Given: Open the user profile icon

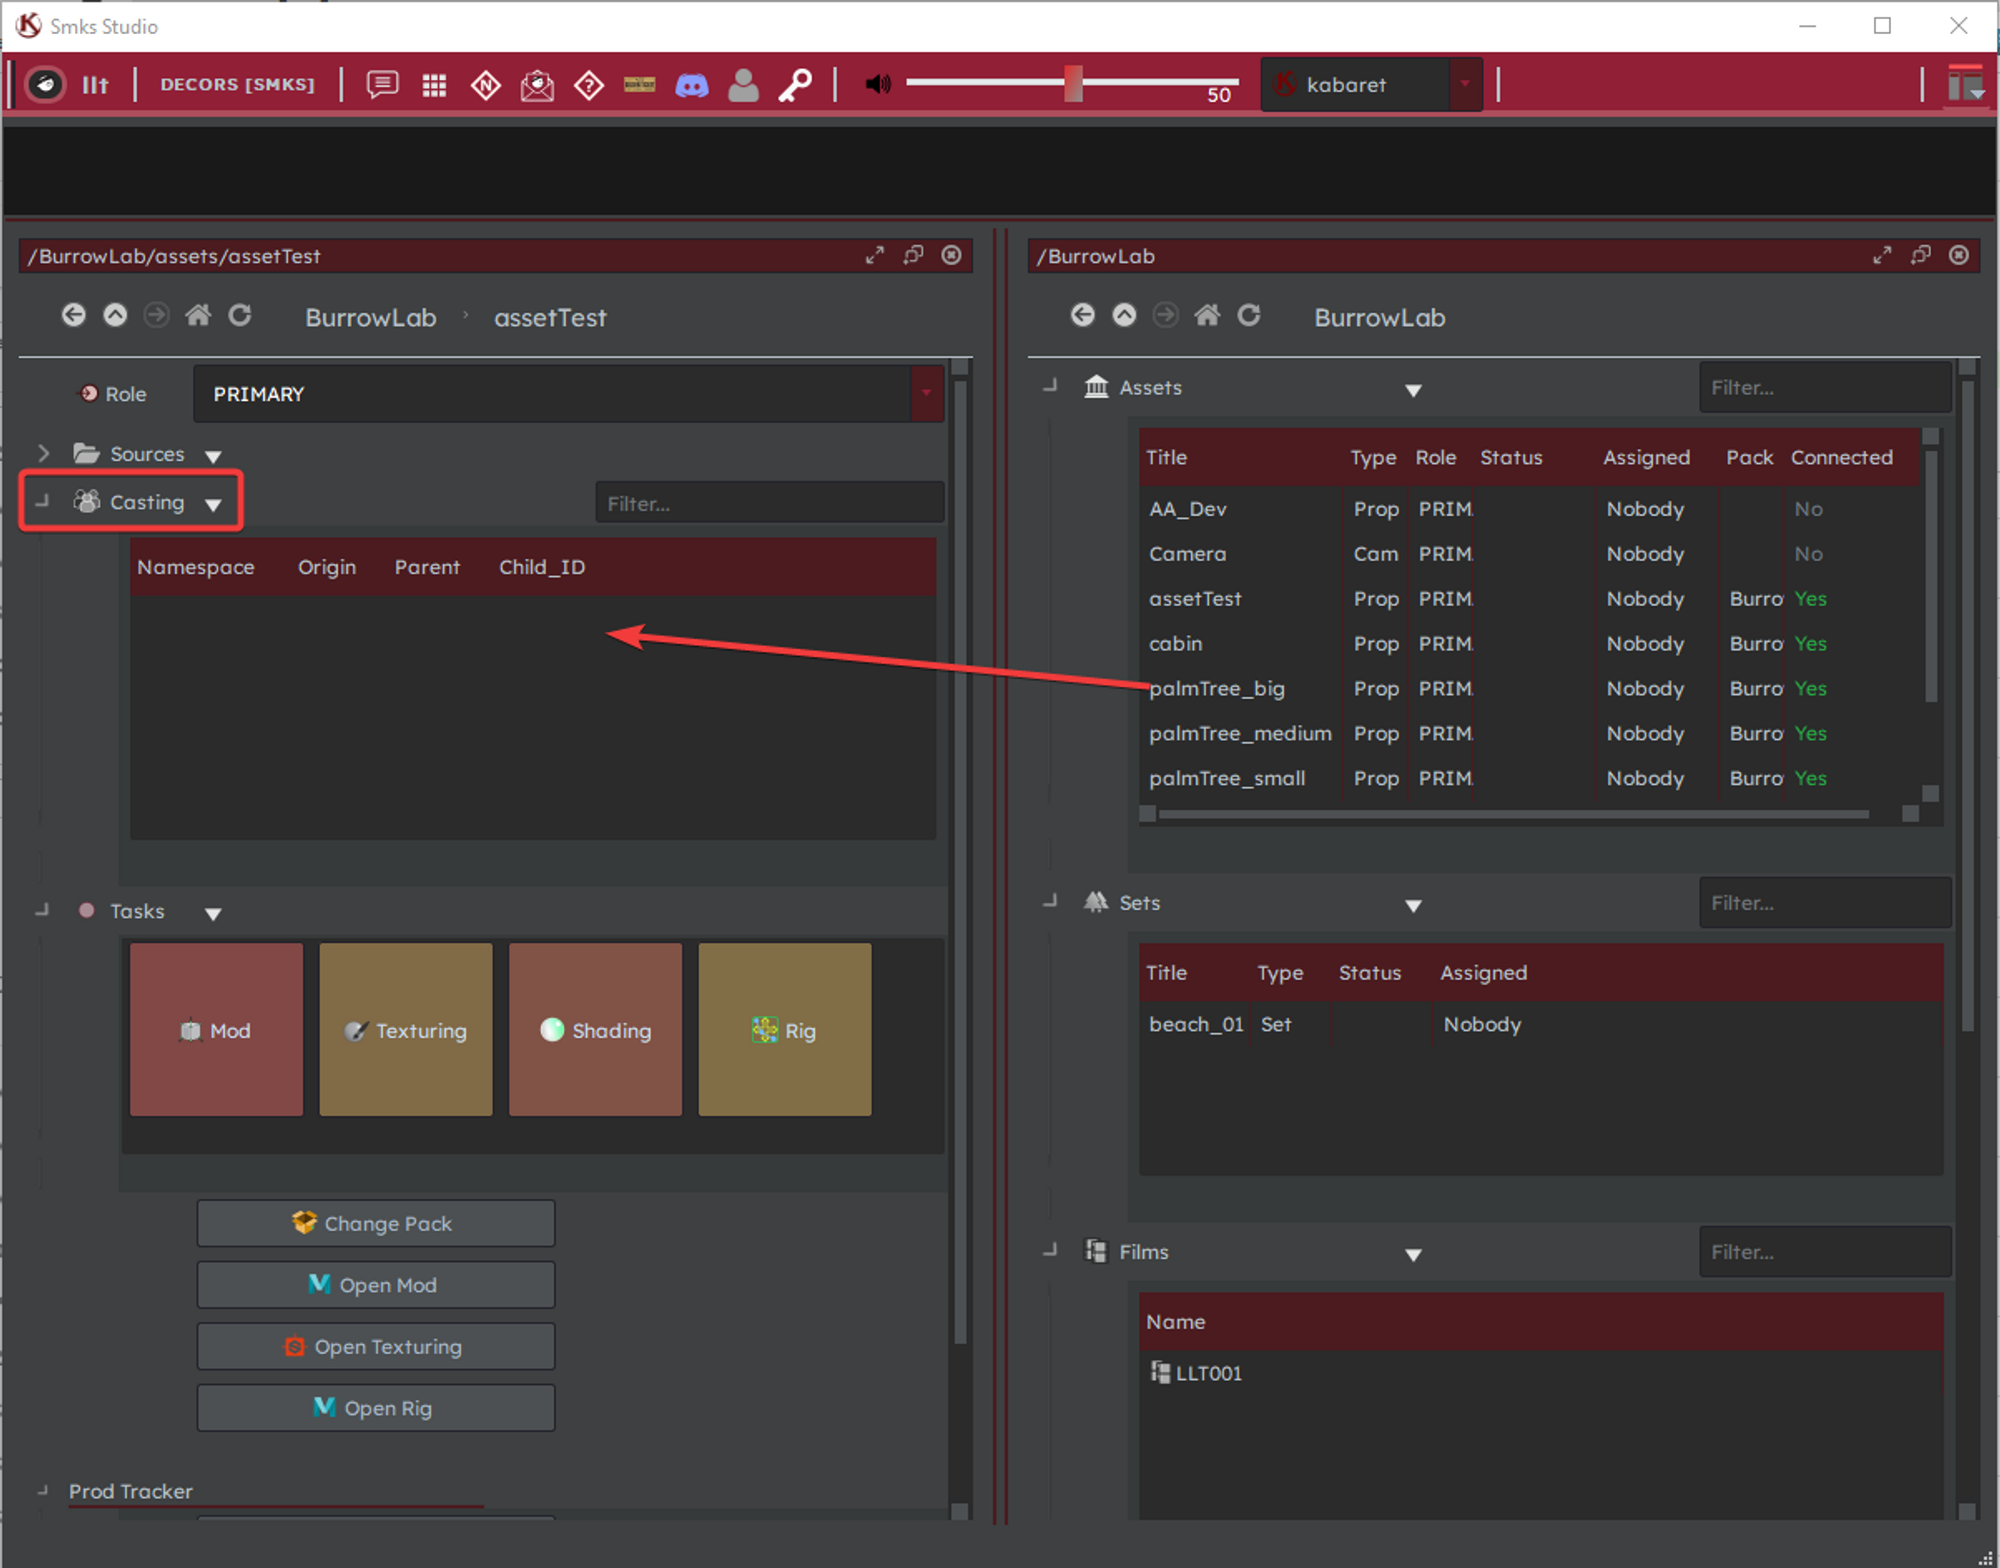Looking at the screenshot, I should coord(743,85).
